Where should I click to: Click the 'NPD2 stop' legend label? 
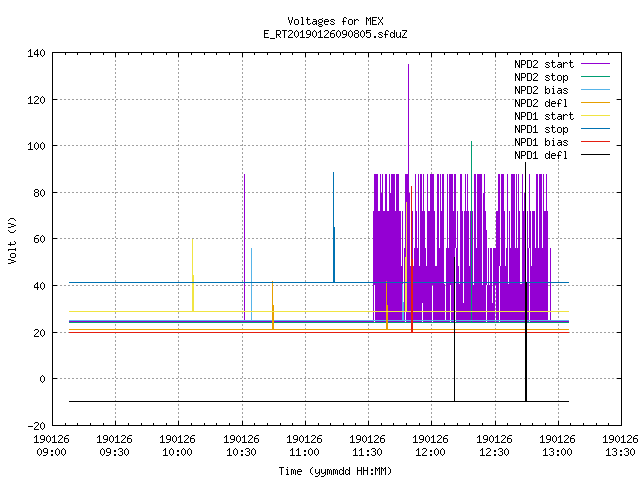tap(541, 77)
